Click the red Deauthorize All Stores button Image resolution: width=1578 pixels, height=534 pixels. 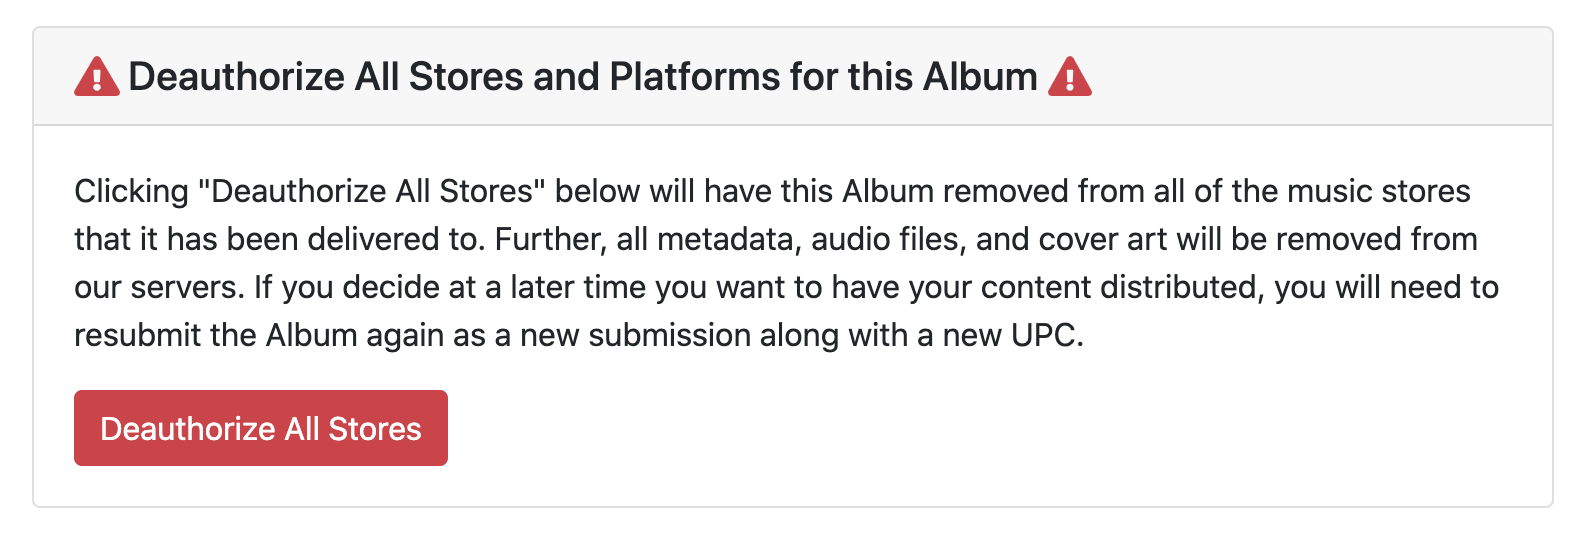[x=261, y=428]
